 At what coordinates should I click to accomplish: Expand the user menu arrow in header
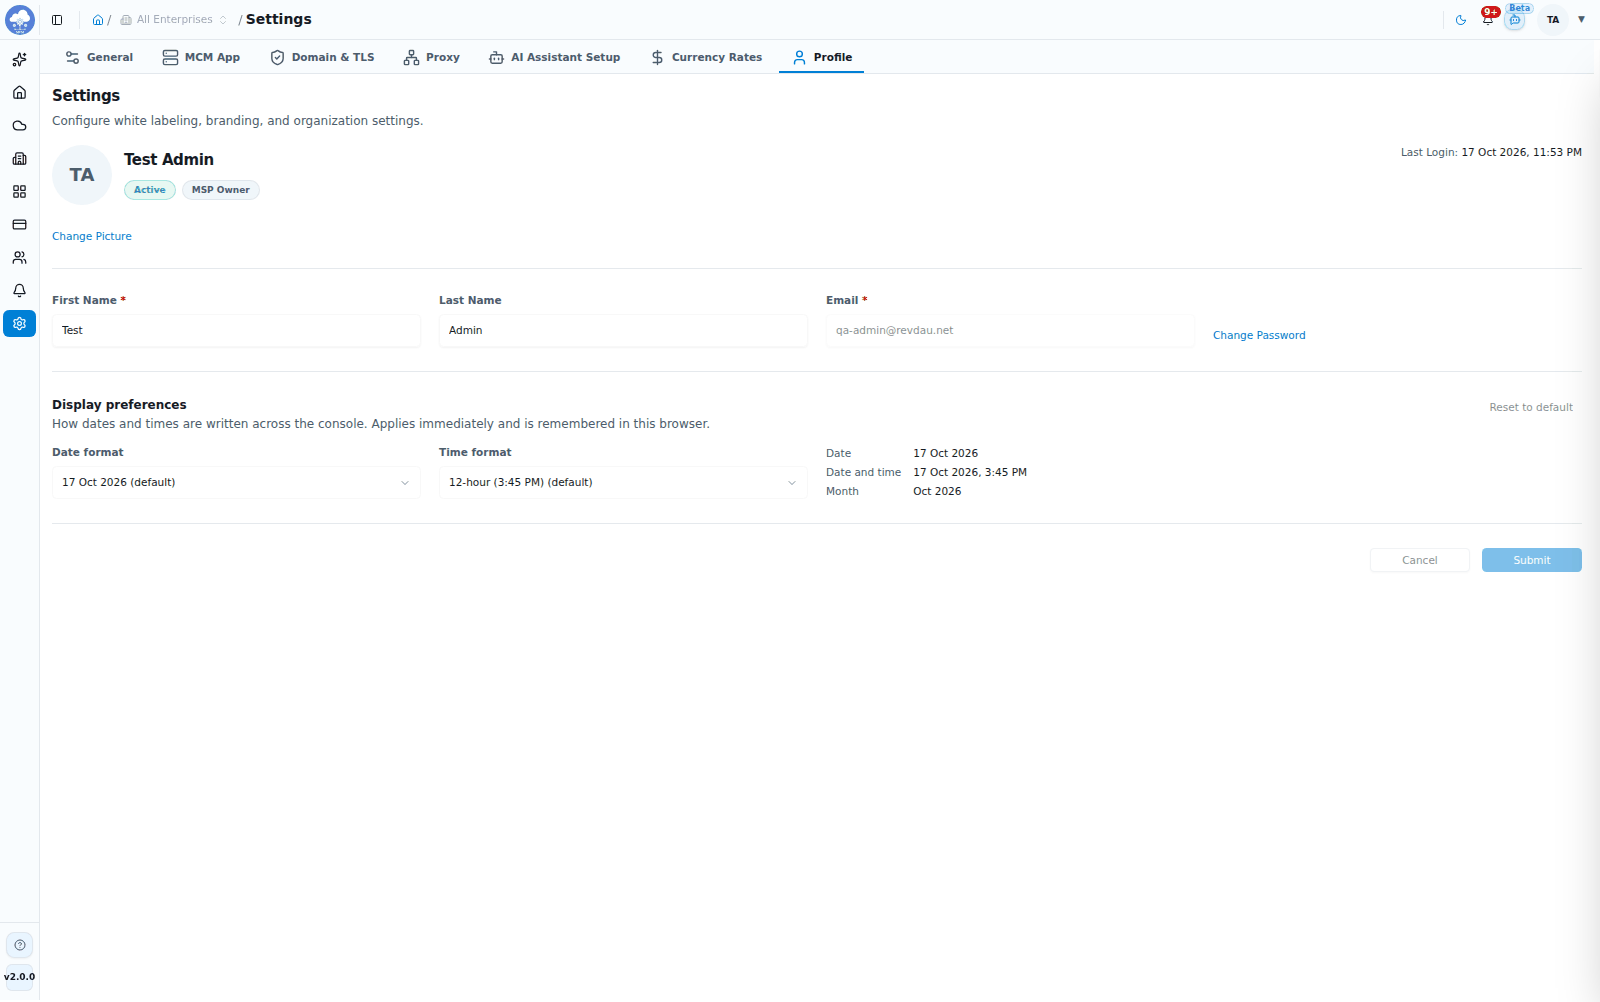[1582, 20]
